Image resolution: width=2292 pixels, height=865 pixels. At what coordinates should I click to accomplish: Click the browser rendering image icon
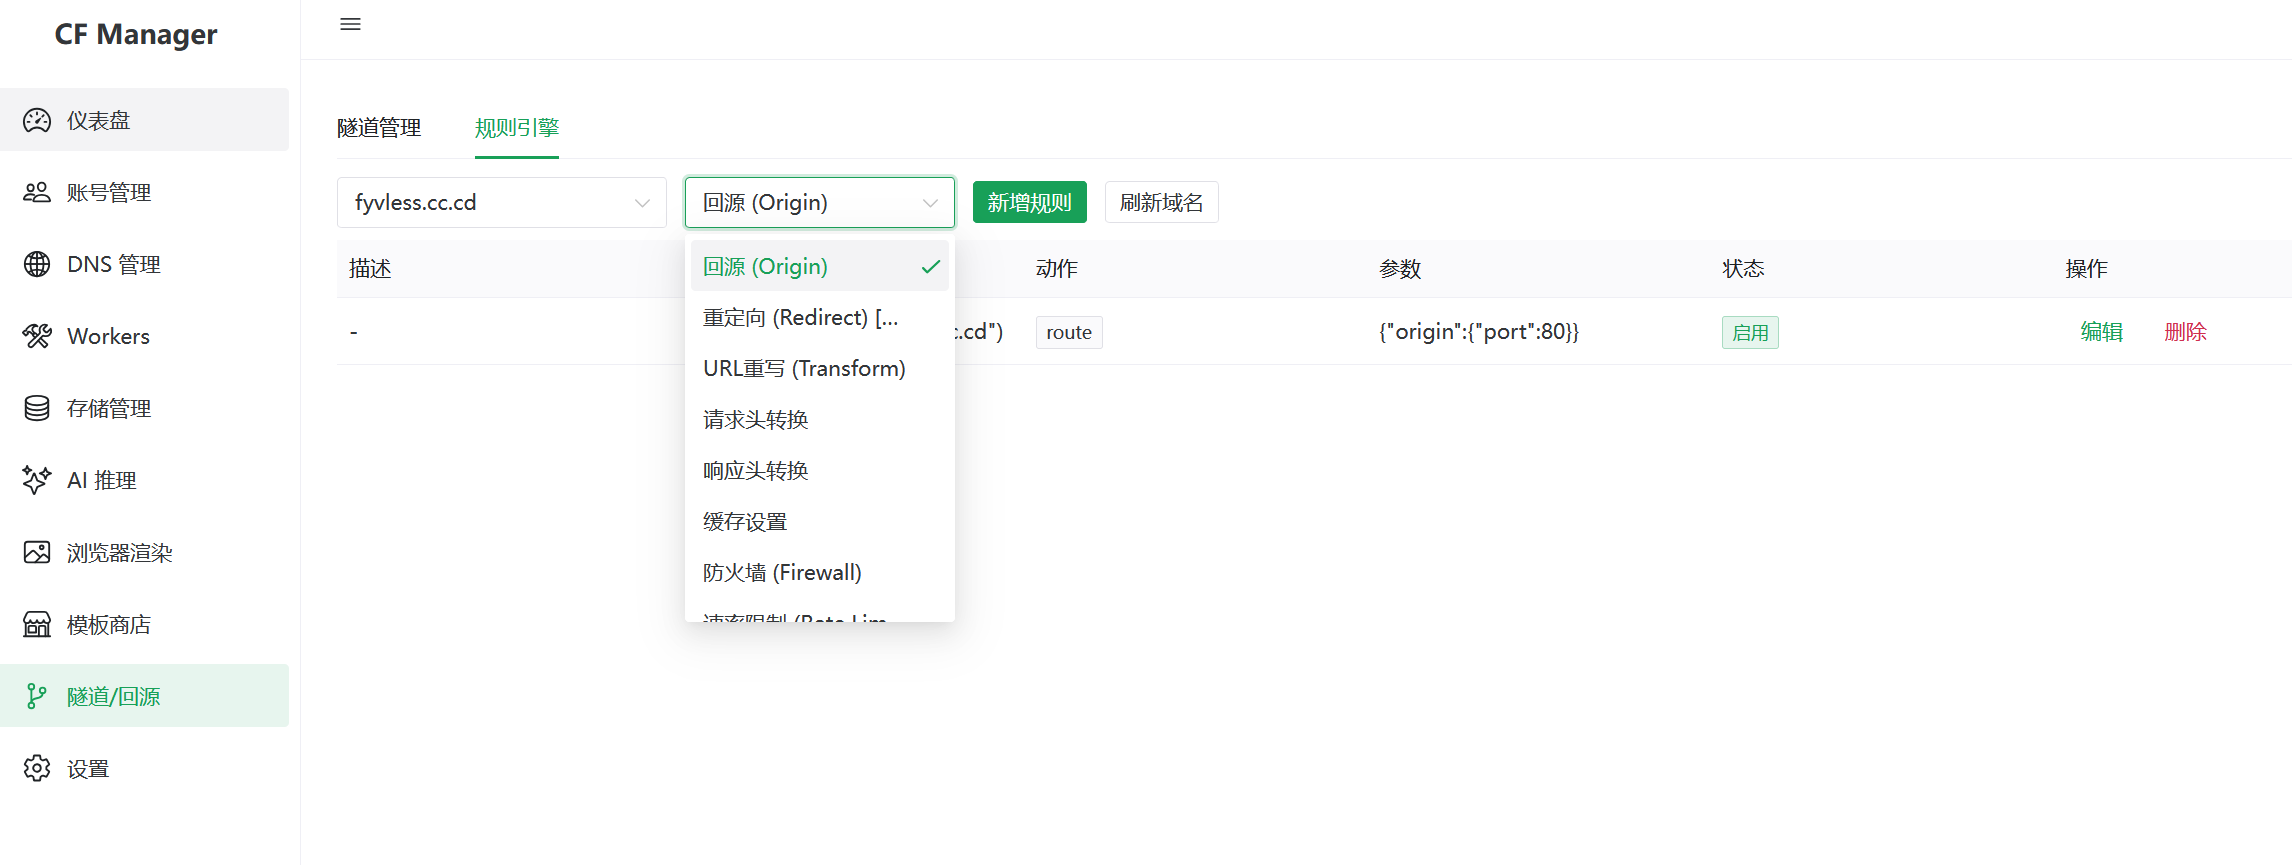[x=37, y=552]
